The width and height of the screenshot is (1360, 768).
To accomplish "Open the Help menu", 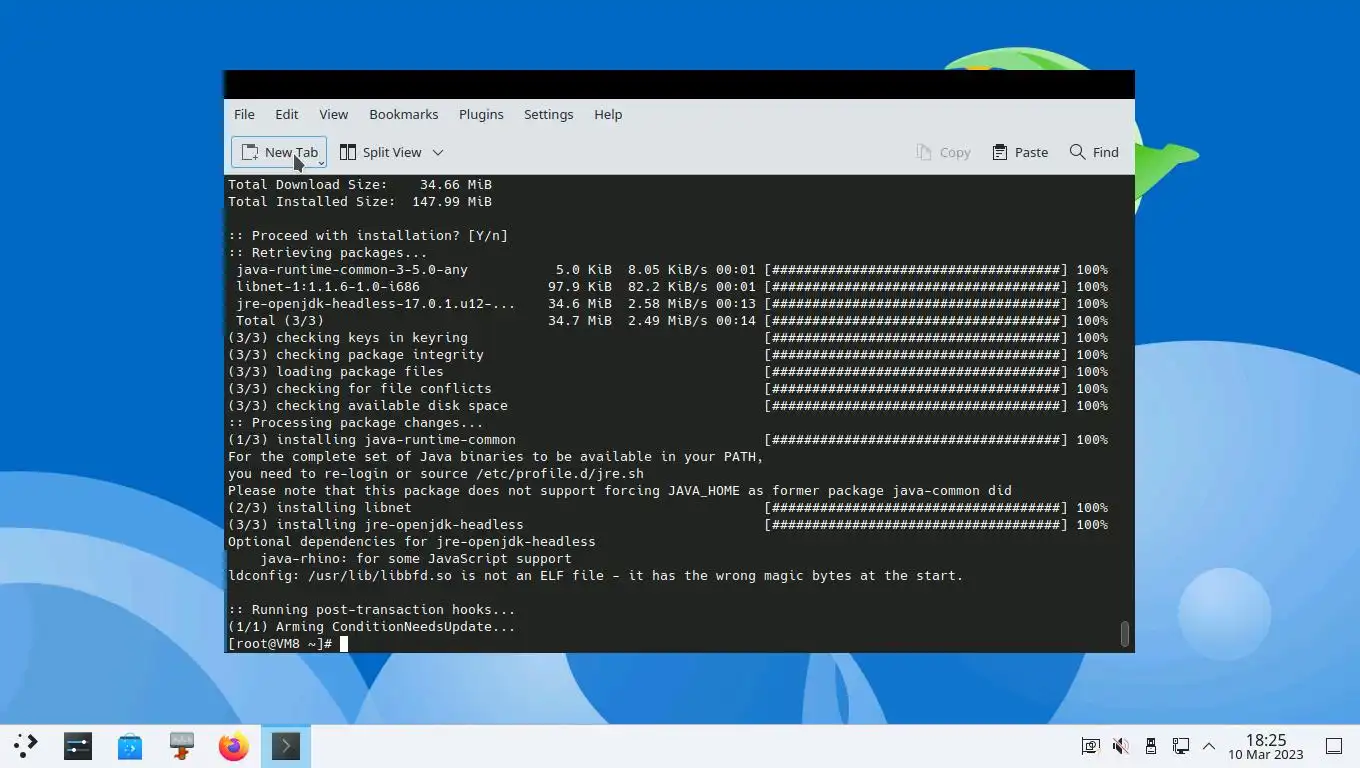I will click(608, 114).
